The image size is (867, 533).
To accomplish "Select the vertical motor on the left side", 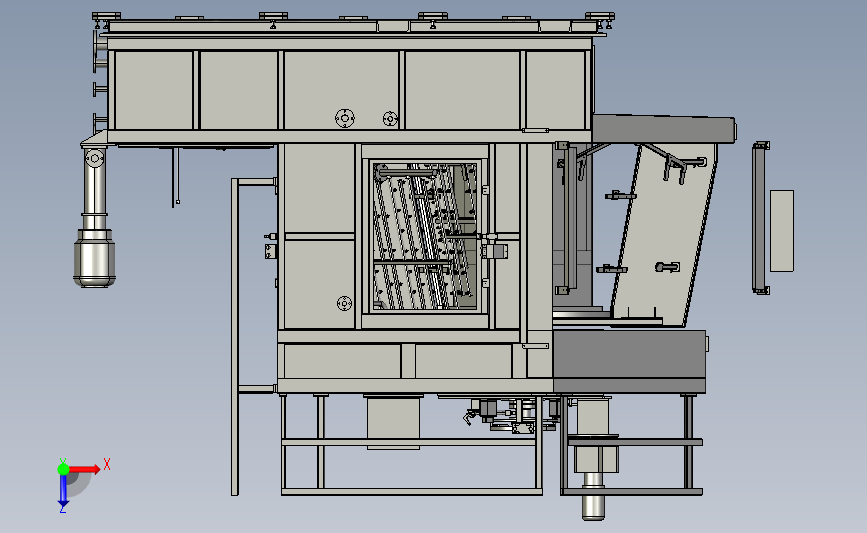I will pos(95,258).
